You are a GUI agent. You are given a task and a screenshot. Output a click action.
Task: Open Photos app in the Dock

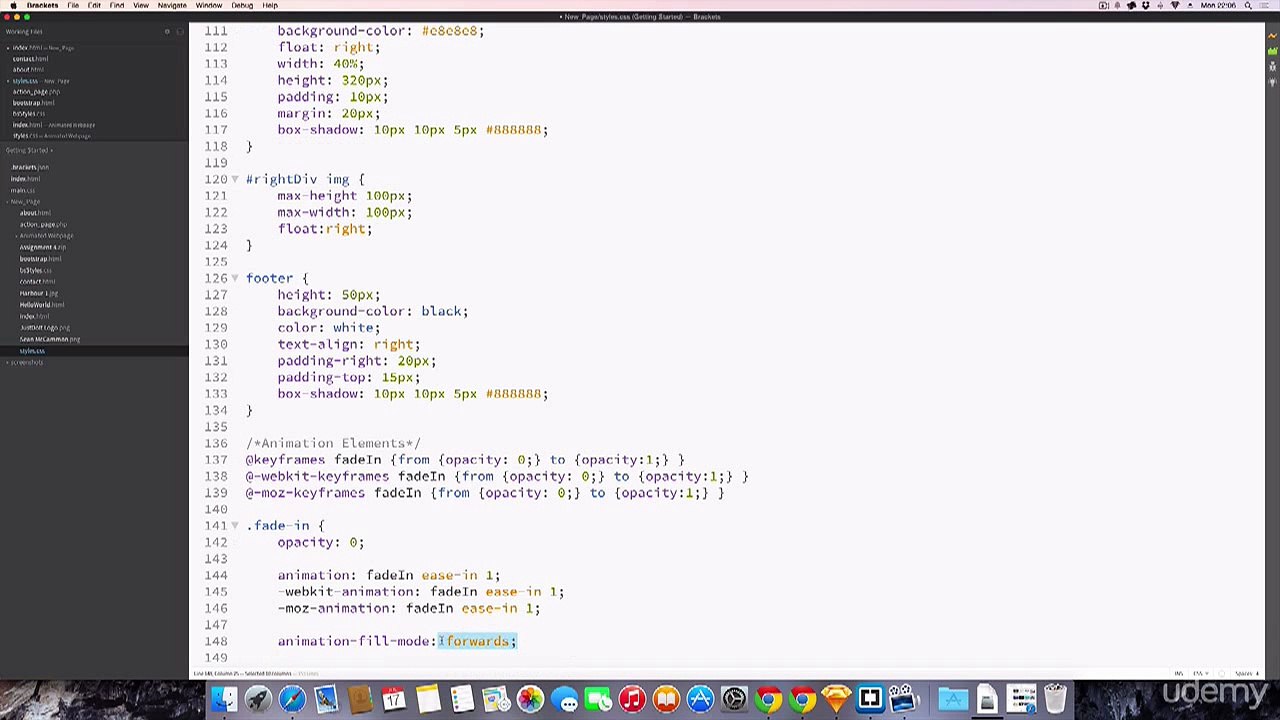(530, 699)
